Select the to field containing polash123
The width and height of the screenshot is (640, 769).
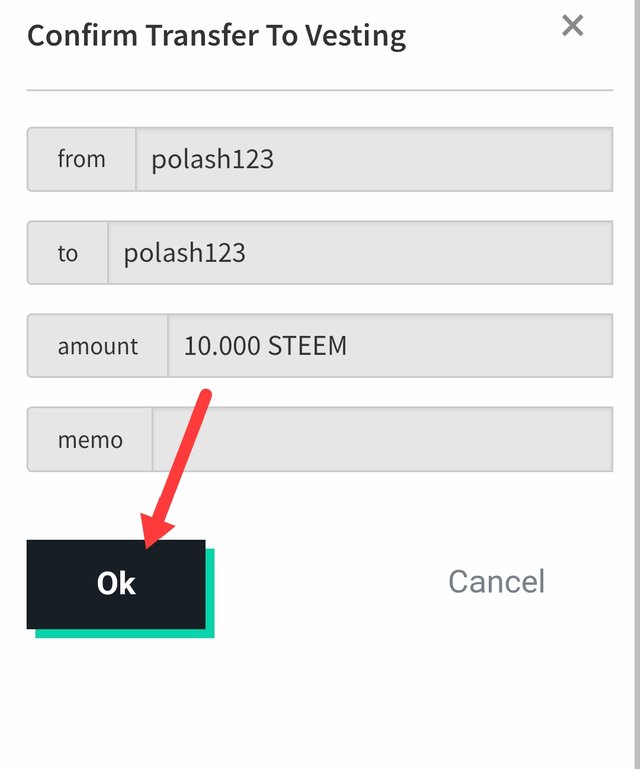[360, 253]
